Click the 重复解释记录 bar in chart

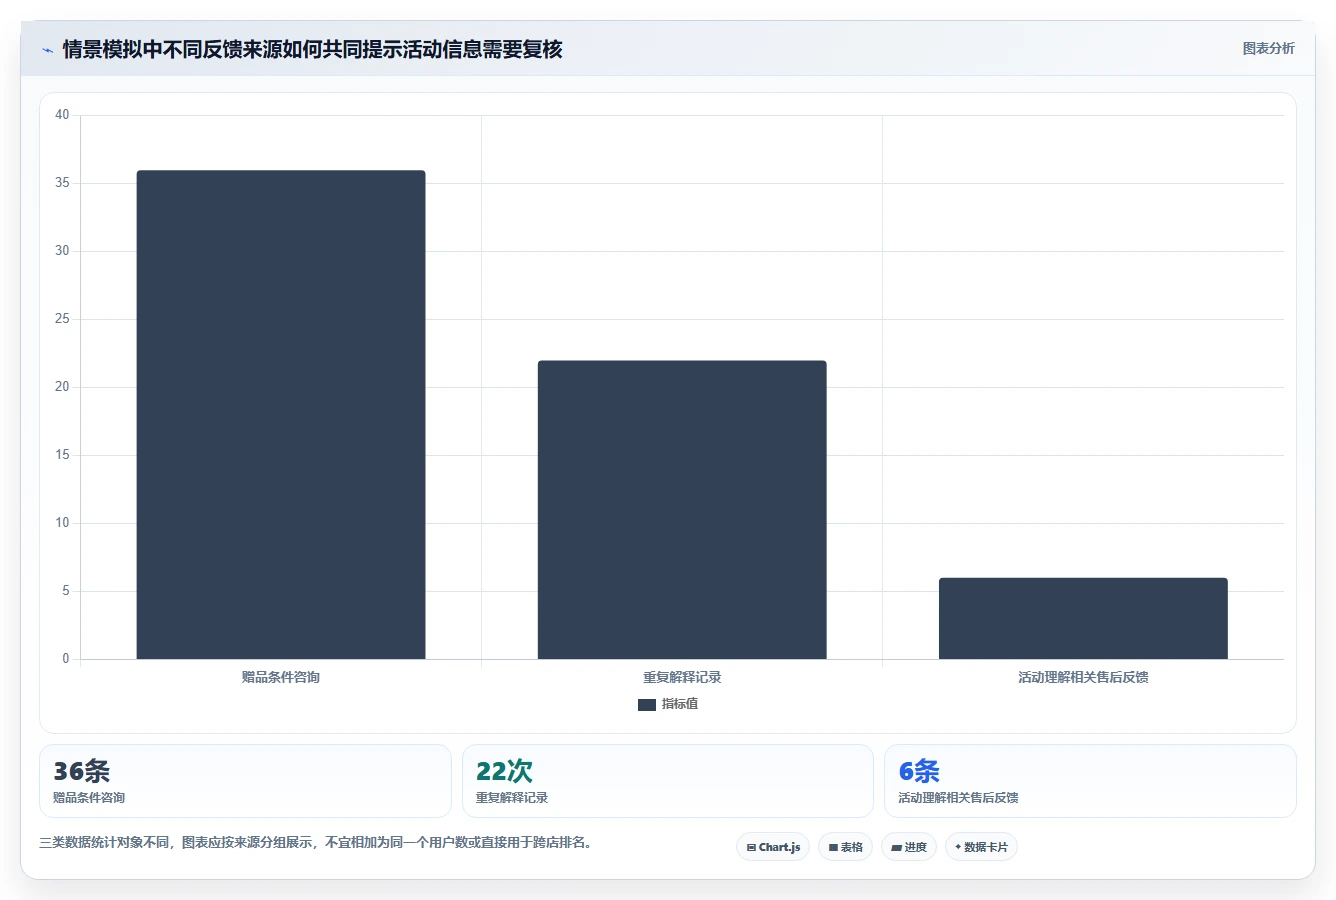[x=682, y=510]
